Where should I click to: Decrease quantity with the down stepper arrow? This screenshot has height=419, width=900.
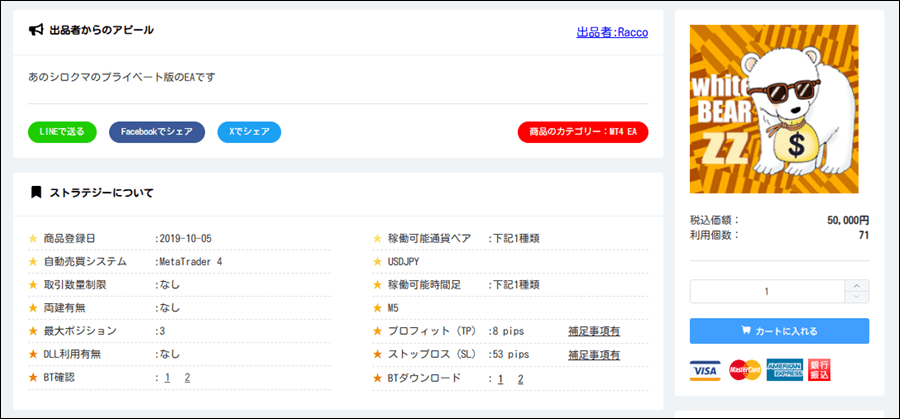tap(857, 297)
